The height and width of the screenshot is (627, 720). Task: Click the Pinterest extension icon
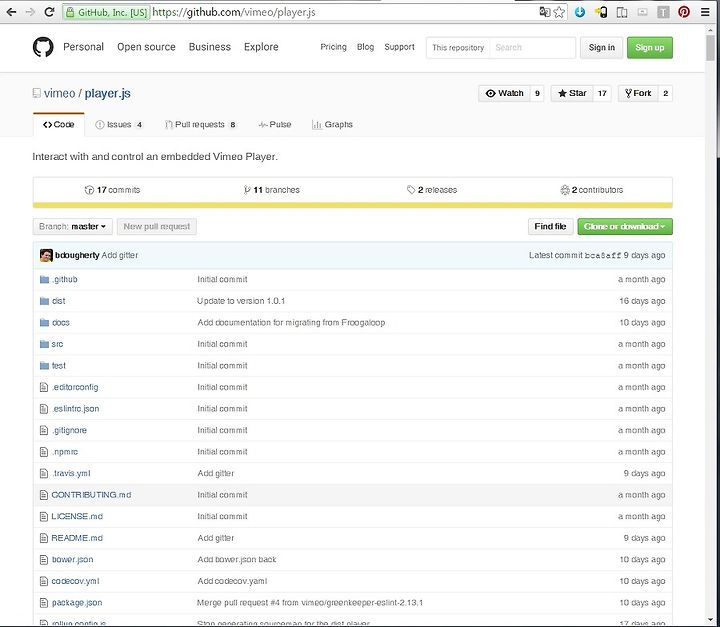coord(684,12)
